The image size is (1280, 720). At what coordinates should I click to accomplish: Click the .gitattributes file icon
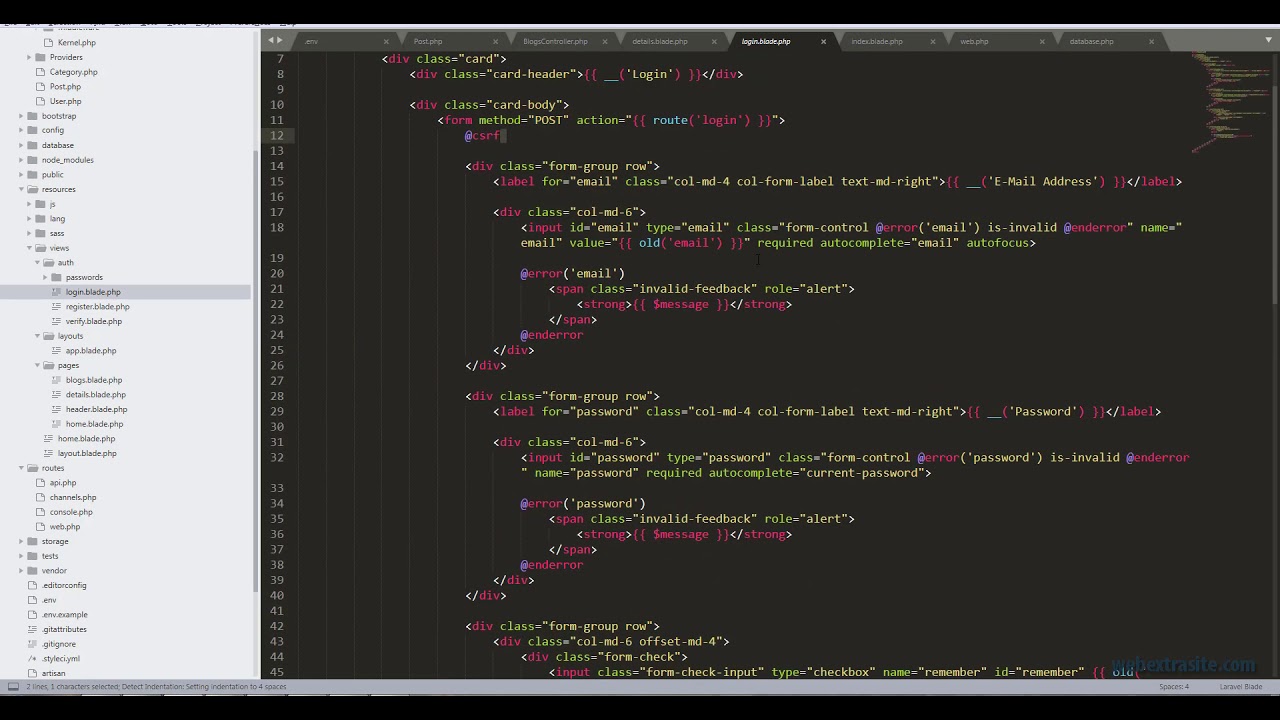coord(33,629)
